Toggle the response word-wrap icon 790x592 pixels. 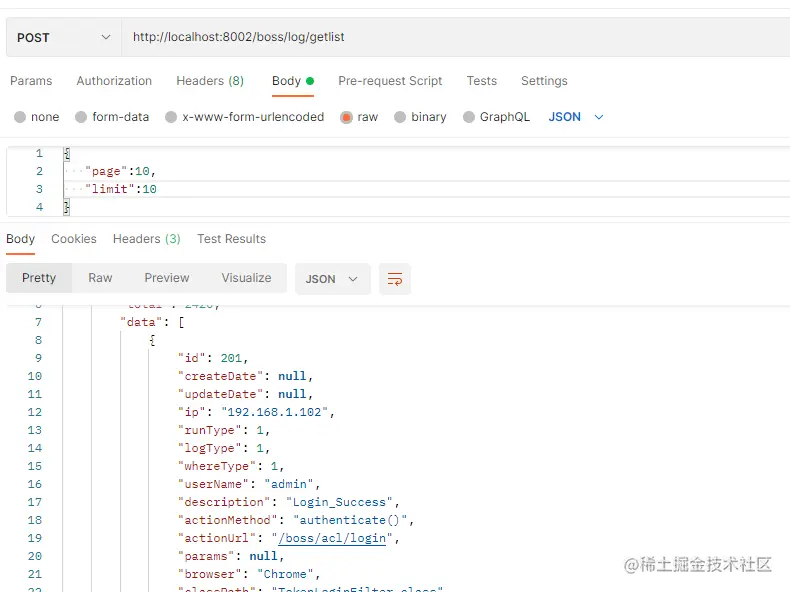(394, 279)
